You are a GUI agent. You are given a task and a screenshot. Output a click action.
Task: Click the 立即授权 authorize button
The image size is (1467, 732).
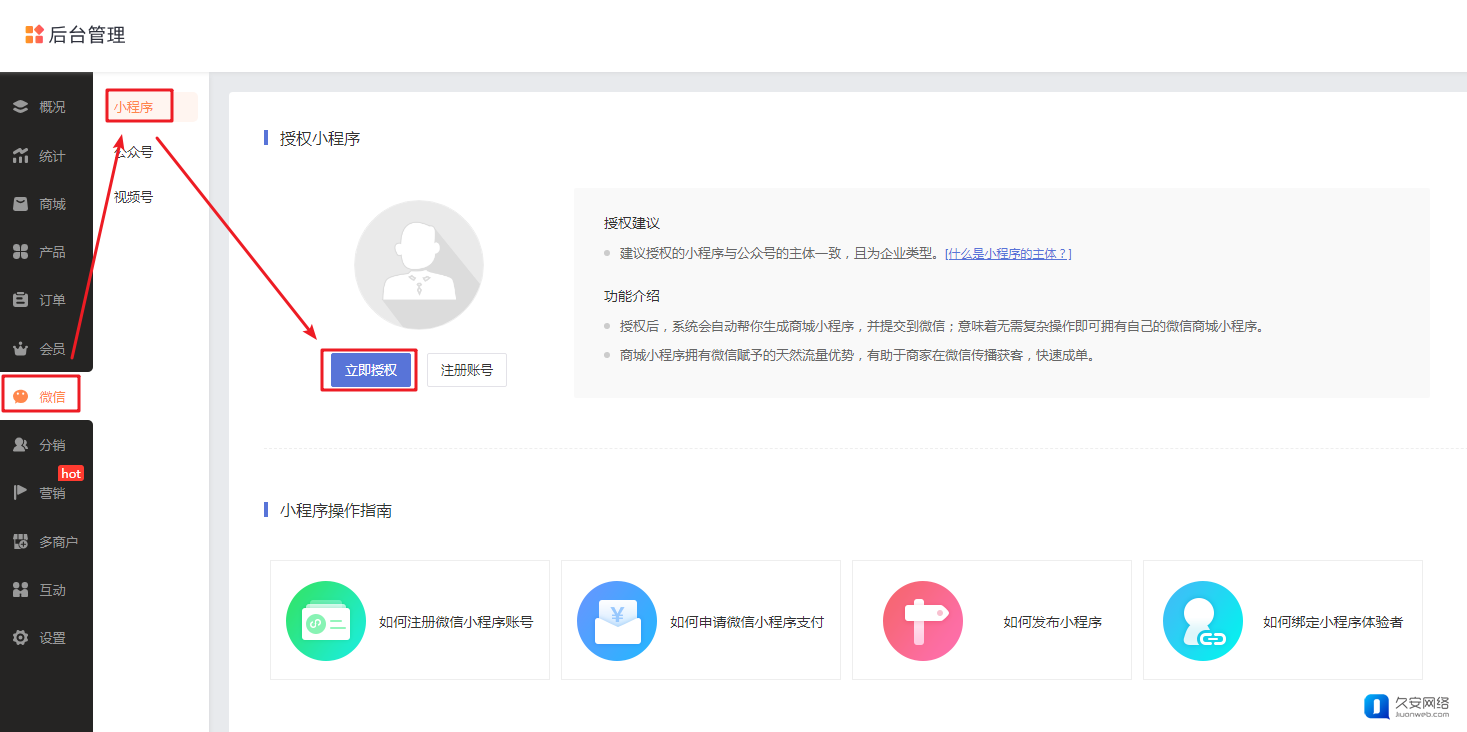[371, 370]
